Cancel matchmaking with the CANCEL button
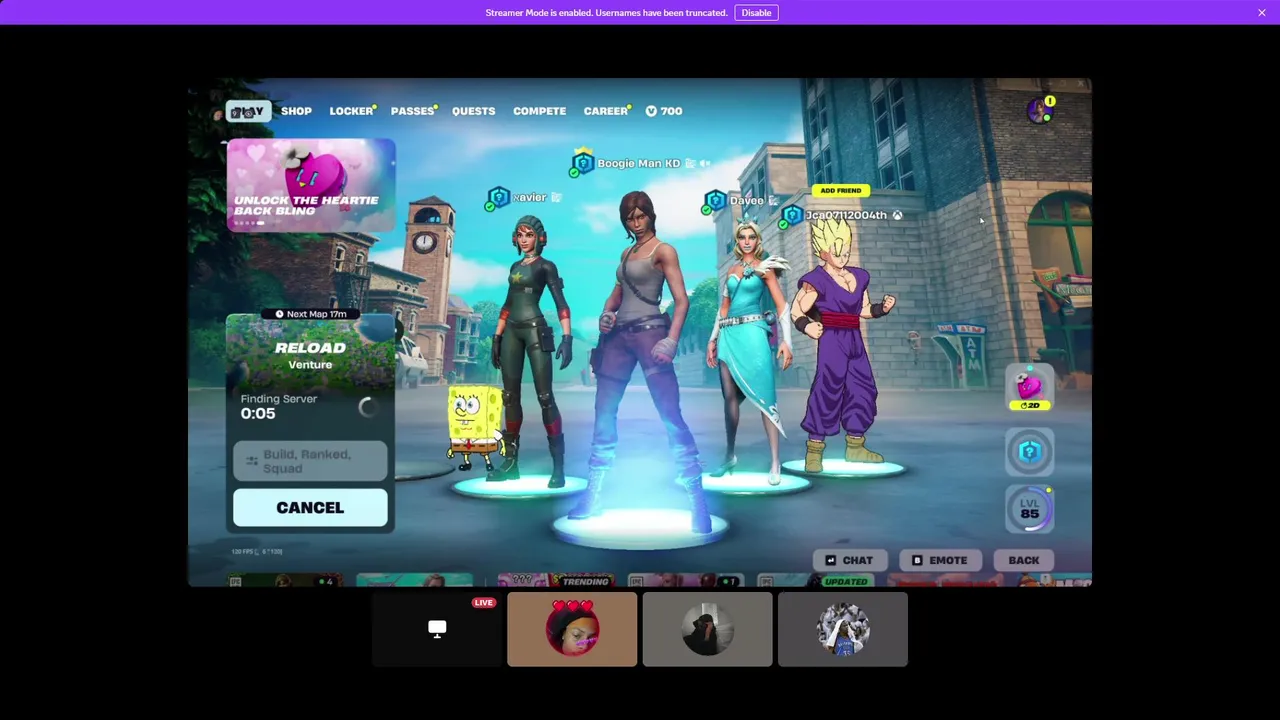The image size is (1280, 720). click(310, 508)
